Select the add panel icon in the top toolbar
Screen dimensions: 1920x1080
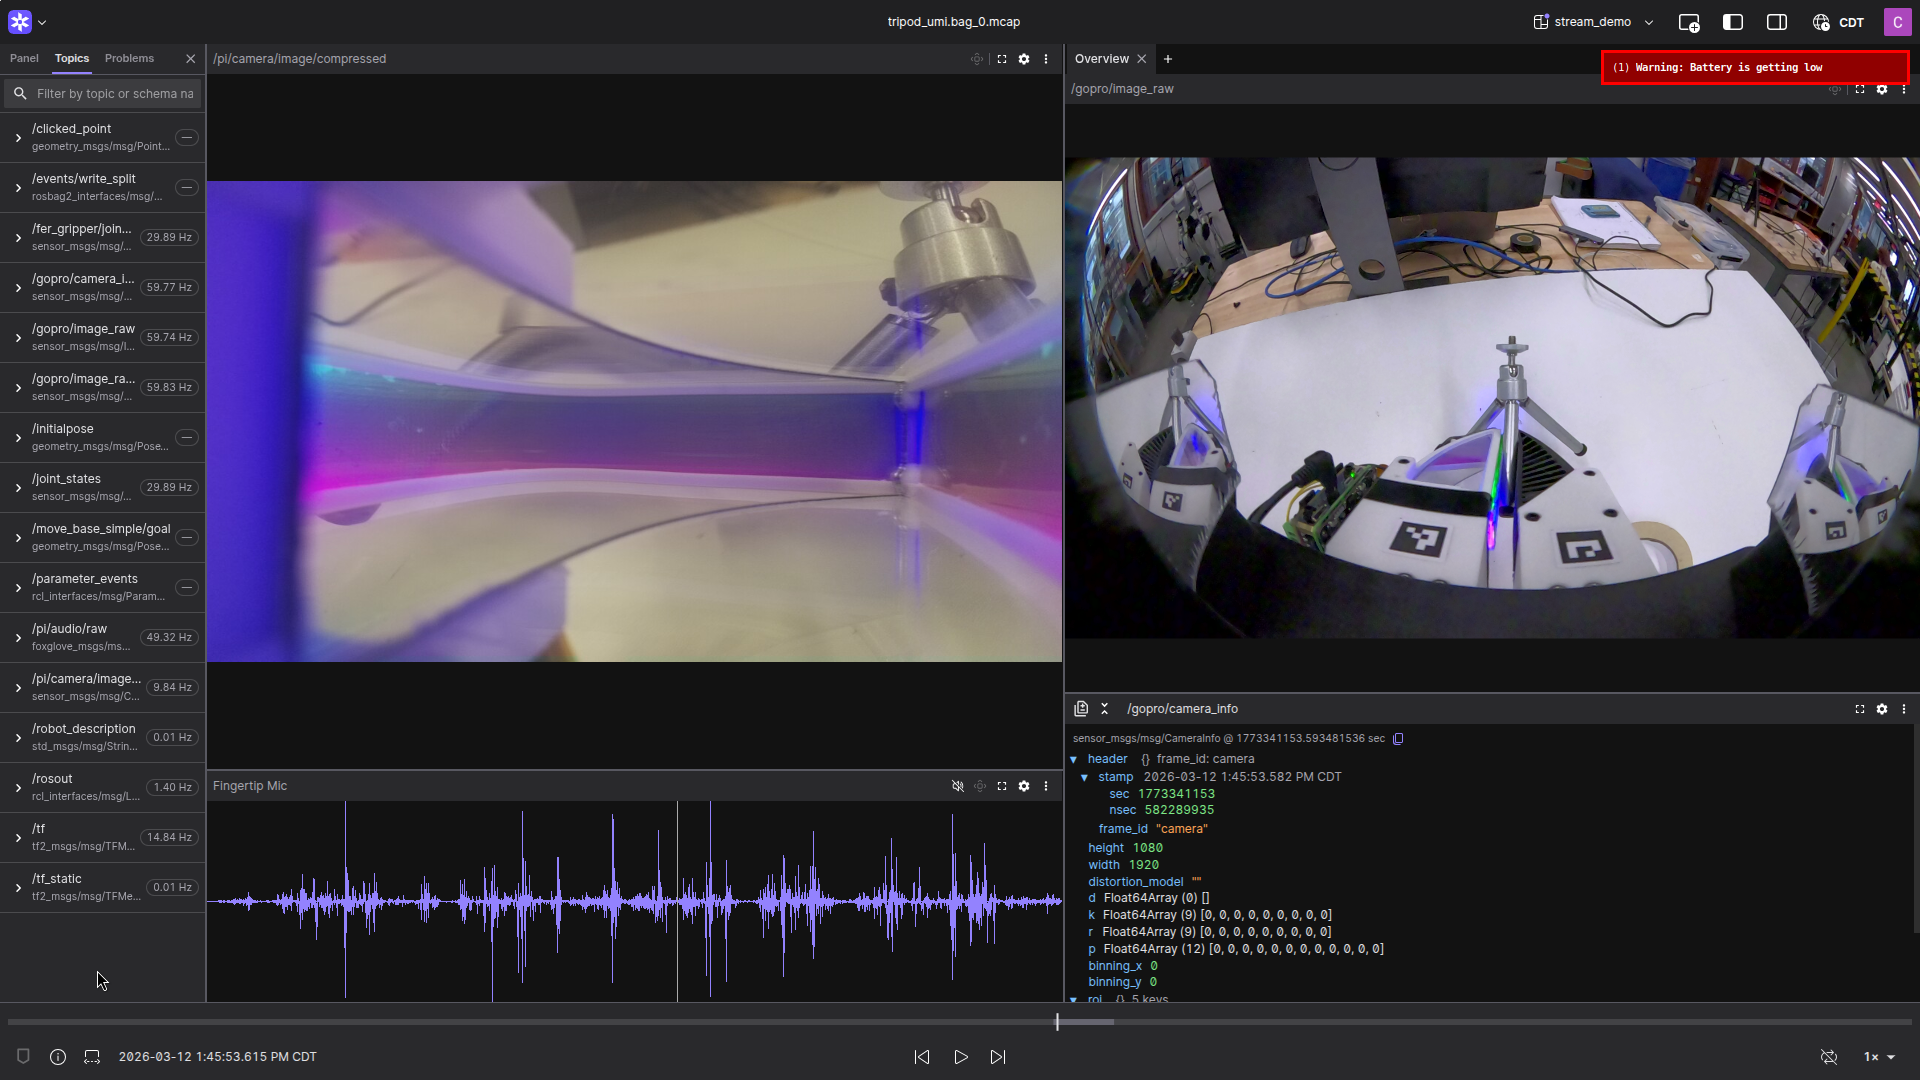pyautogui.click(x=1689, y=22)
